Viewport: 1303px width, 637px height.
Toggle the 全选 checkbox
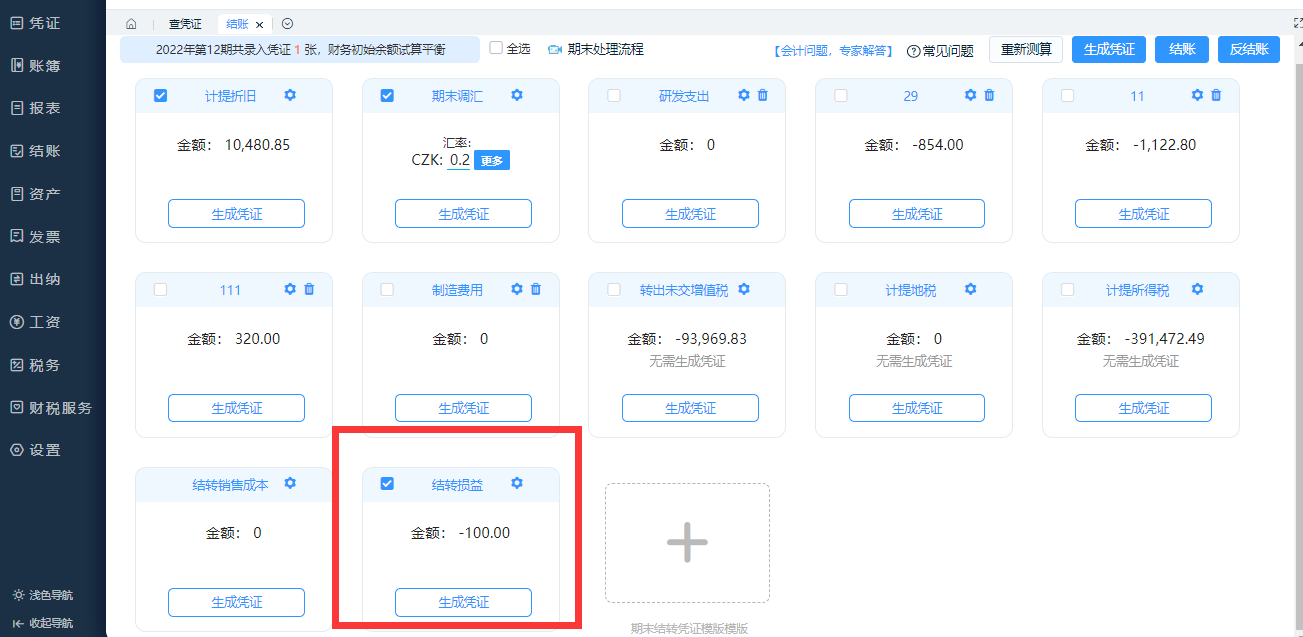tap(496, 48)
